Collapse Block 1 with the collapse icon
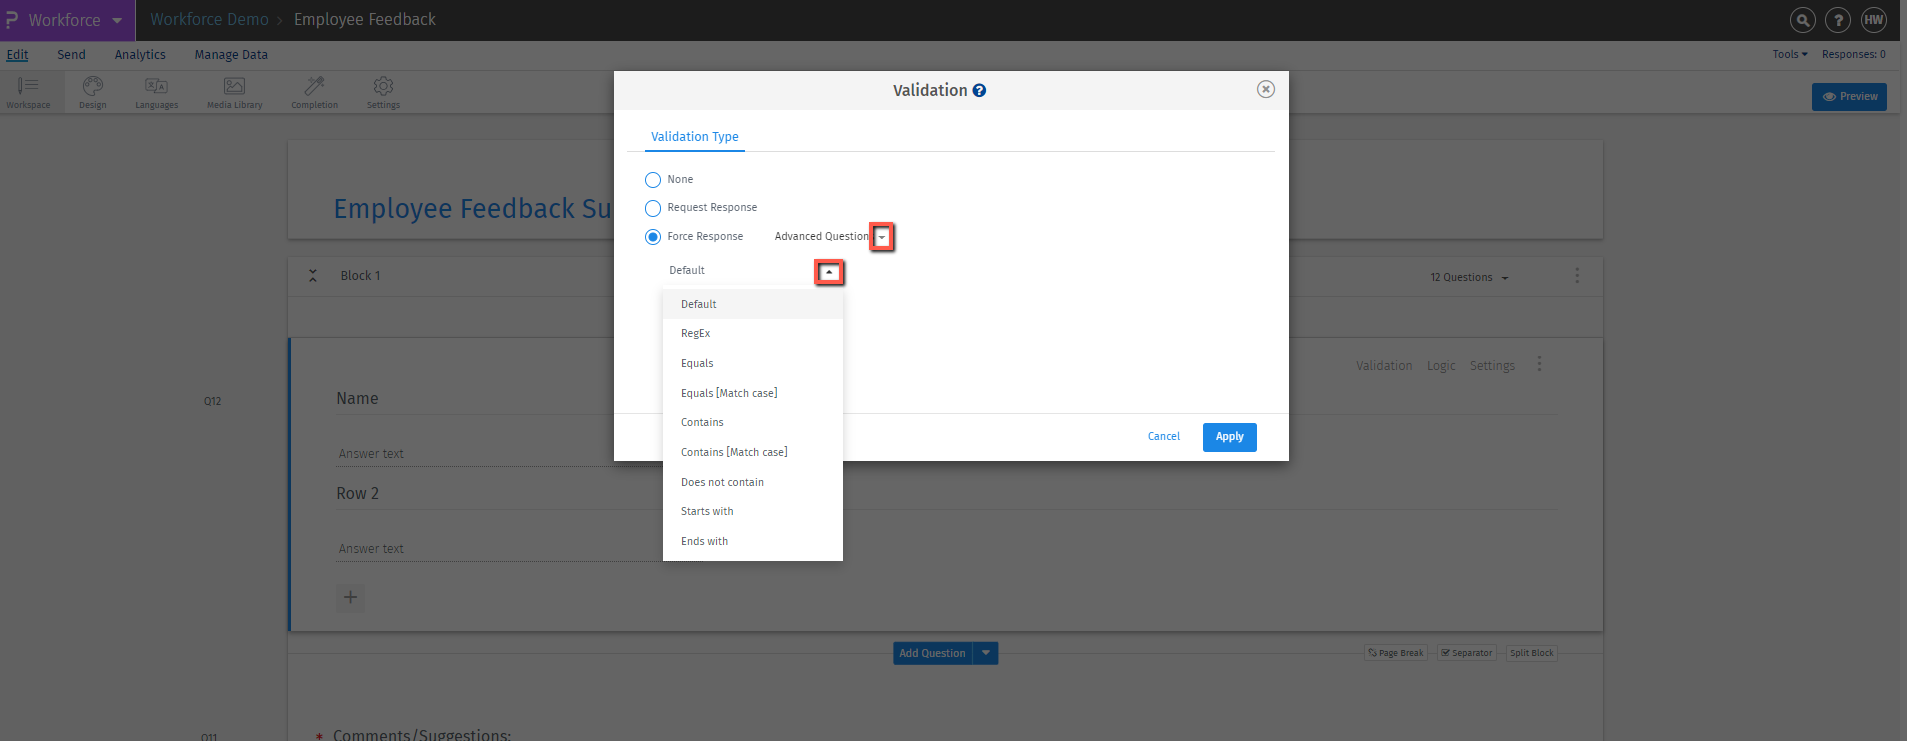This screenshot has height=741, width=1907. (x=313, y=275)
